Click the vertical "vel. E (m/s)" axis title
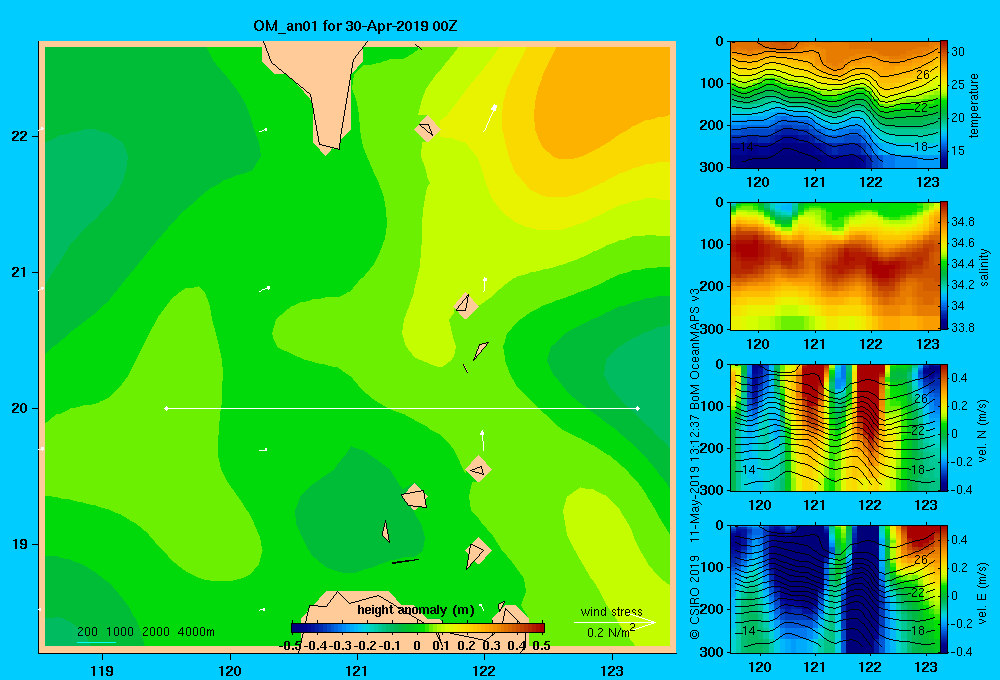This screenshot has width=1000, height=680. (x=982, y=593)
